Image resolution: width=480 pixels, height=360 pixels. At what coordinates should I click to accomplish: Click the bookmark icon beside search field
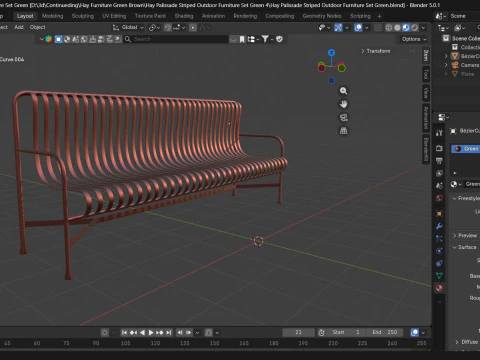(242, 39)
